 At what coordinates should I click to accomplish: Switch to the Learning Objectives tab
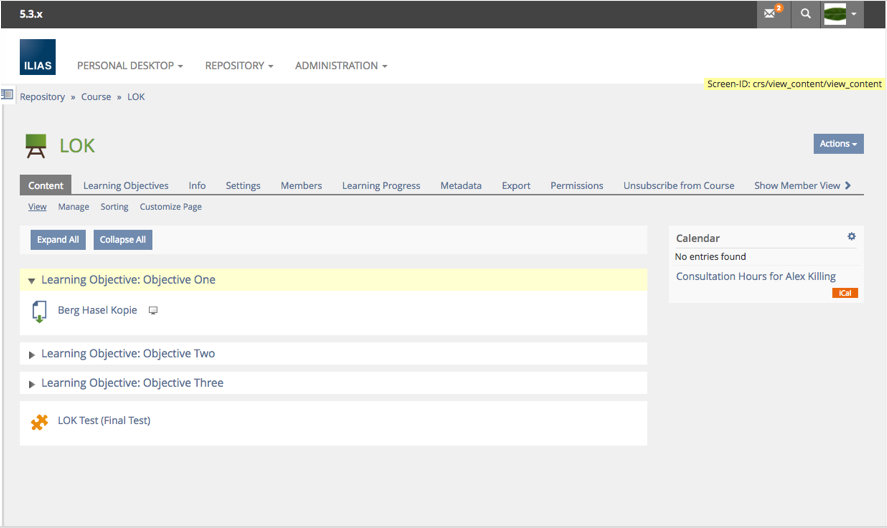(x=126, y=186)
